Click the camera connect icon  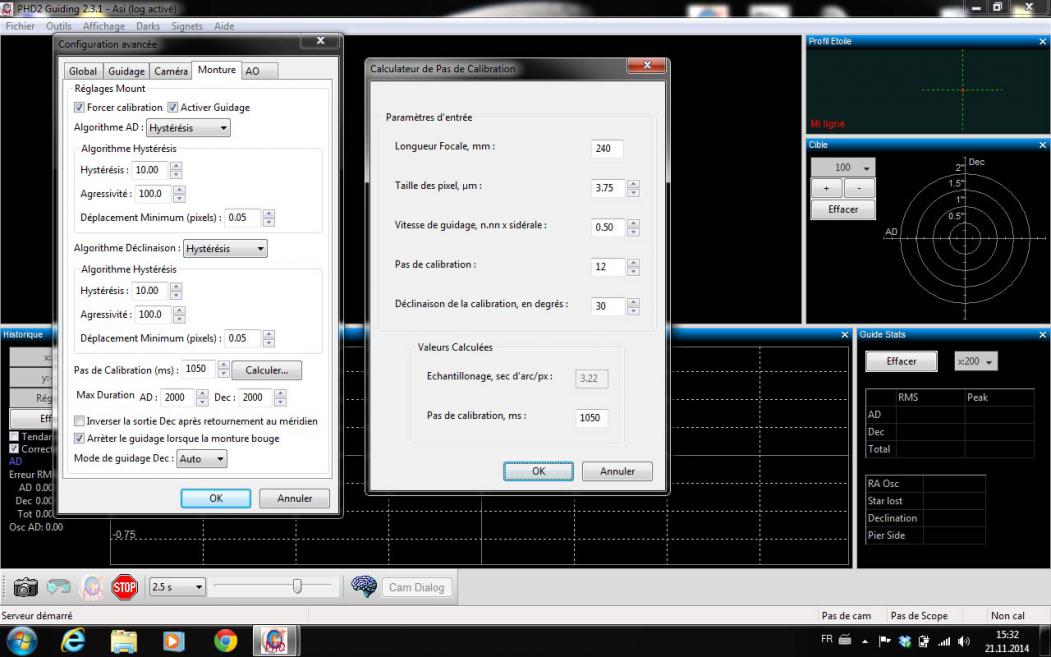[x=25, y=587]
